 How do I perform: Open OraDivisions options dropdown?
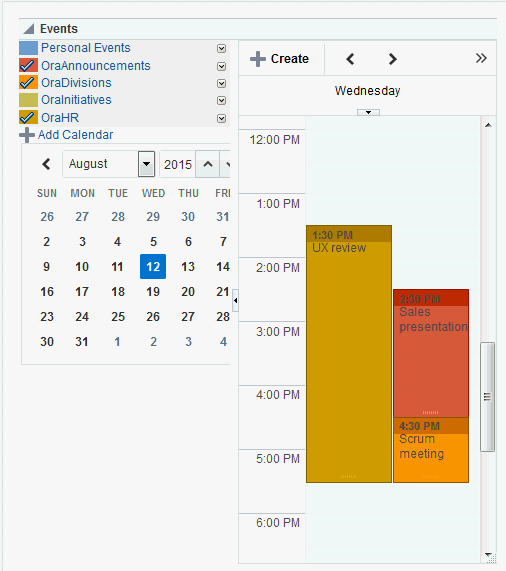(x=221, y=83)
